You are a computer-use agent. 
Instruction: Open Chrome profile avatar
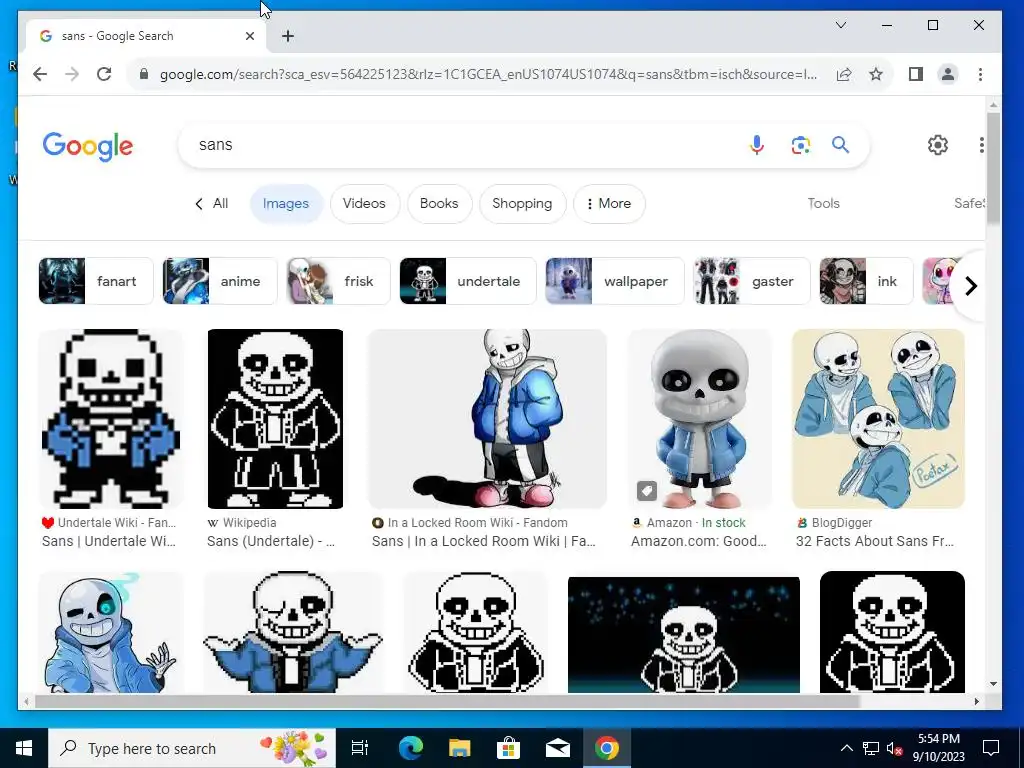948,74
